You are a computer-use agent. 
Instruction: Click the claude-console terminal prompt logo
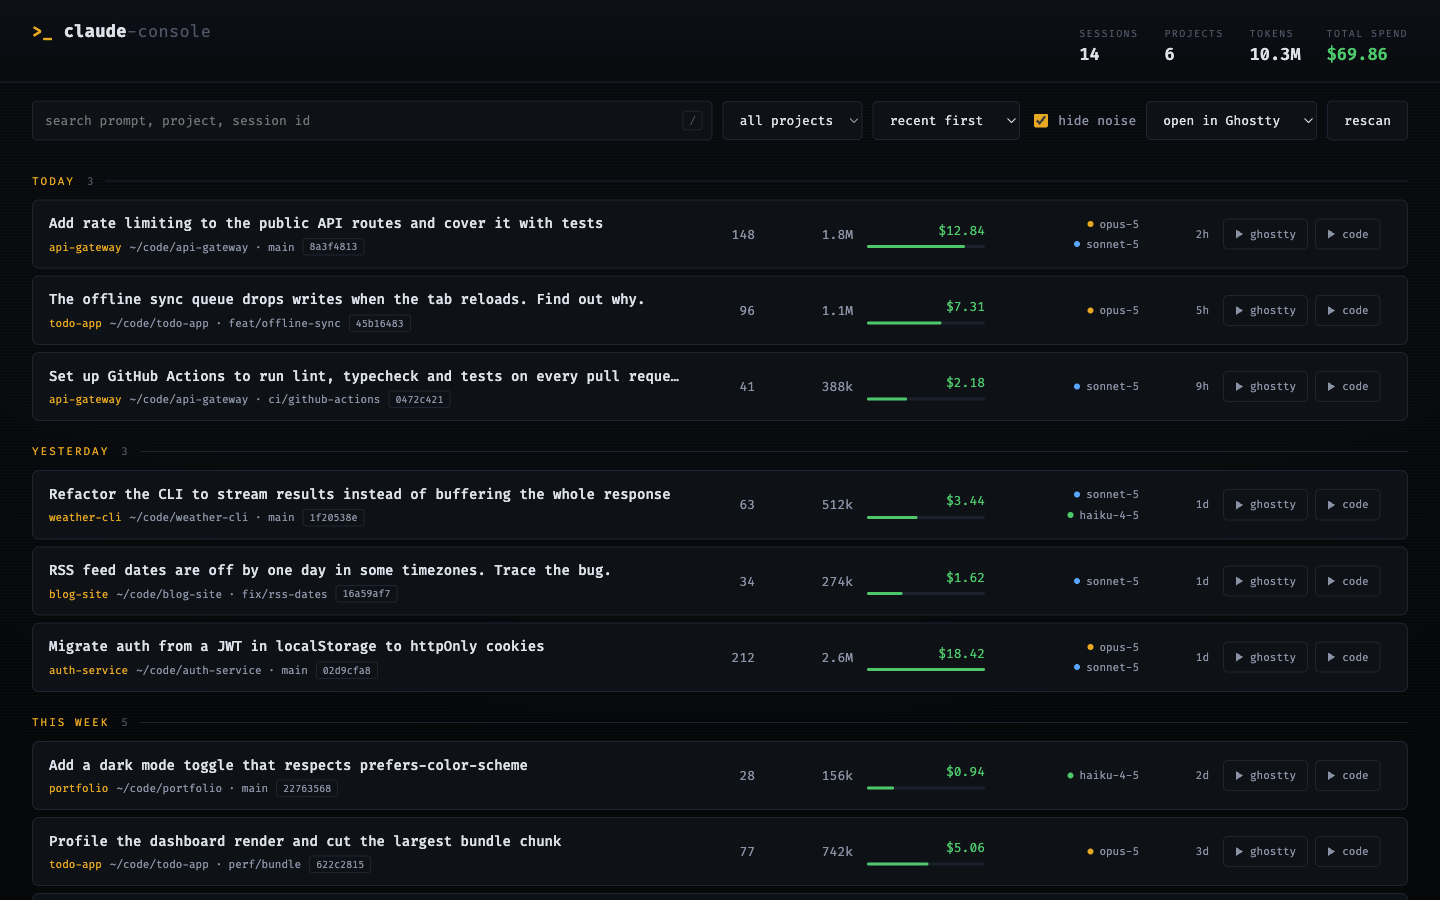[x=42, y=32]
